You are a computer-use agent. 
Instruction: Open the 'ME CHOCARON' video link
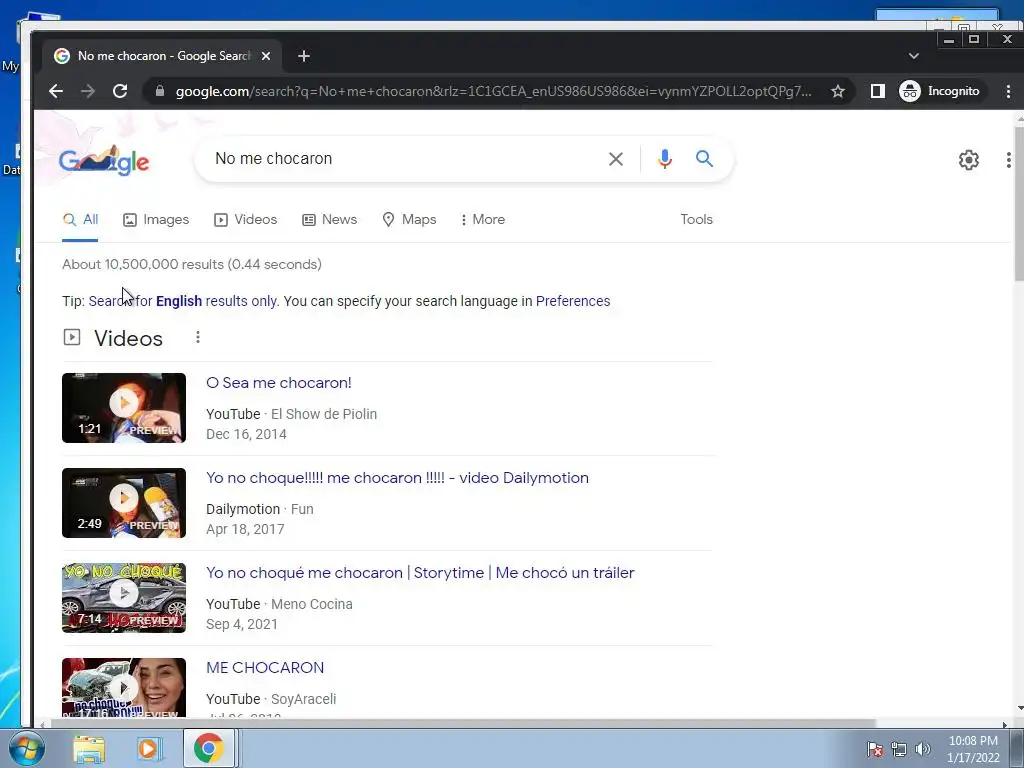click(265, 667)
